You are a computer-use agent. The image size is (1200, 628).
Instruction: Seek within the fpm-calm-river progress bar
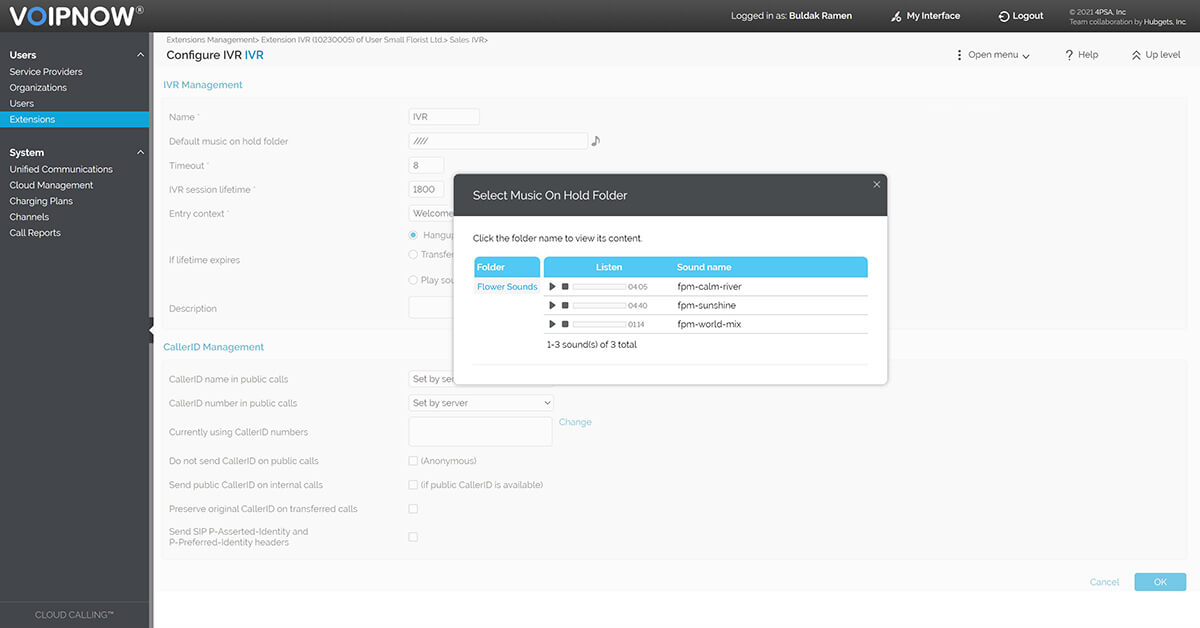pyautogui.click(x=598, y=287)
